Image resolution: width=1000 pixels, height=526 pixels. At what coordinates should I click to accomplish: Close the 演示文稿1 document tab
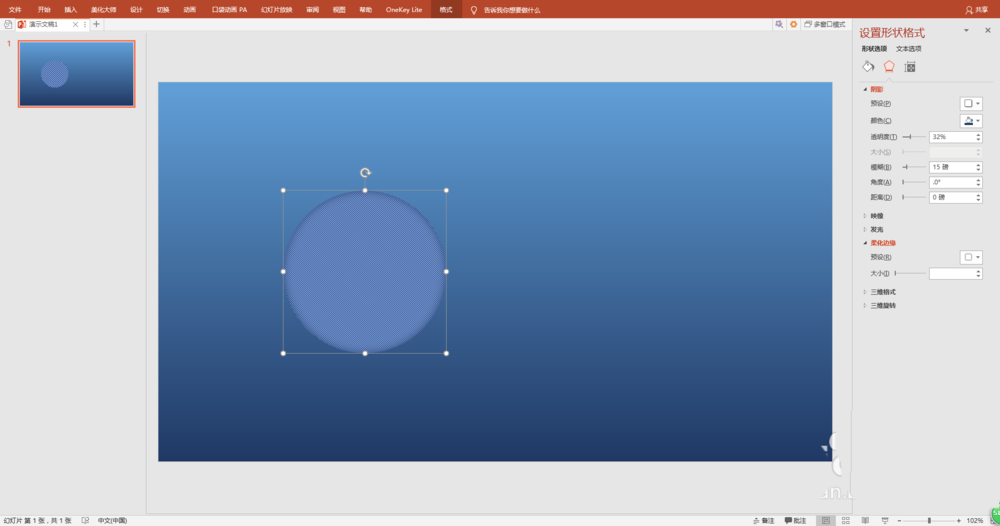(x=75, y=24)
